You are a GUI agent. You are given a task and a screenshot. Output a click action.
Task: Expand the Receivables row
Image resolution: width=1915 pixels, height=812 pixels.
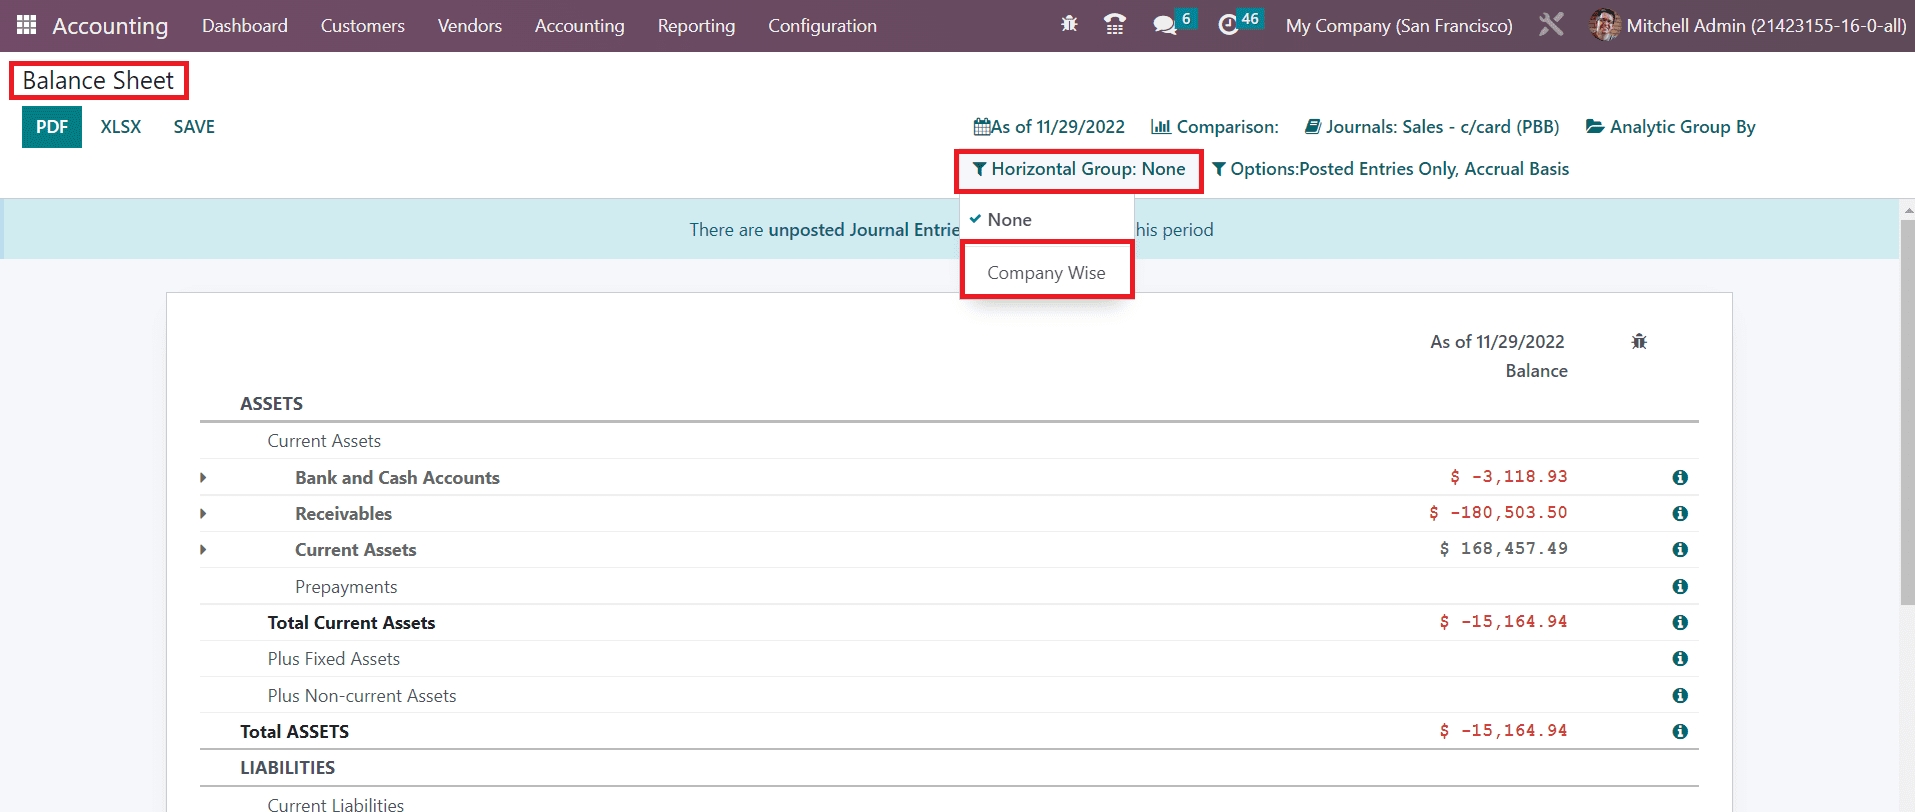point(203,514)
